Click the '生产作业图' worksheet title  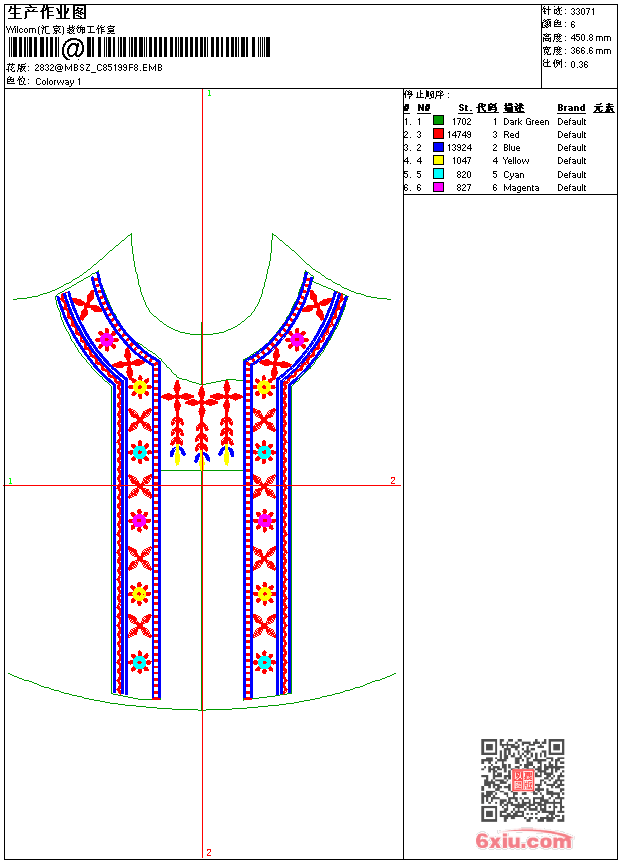(x=47, y=13)
